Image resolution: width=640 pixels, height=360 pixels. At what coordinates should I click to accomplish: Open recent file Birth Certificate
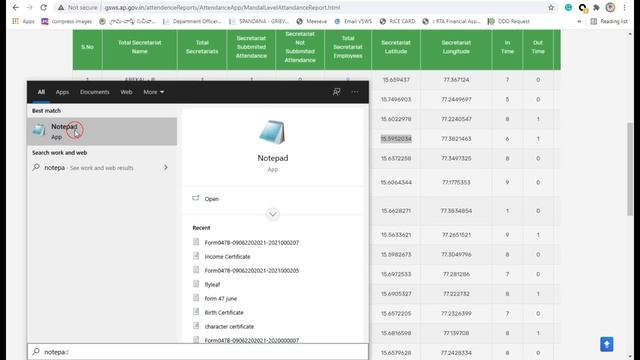click(x=224, y=312)
